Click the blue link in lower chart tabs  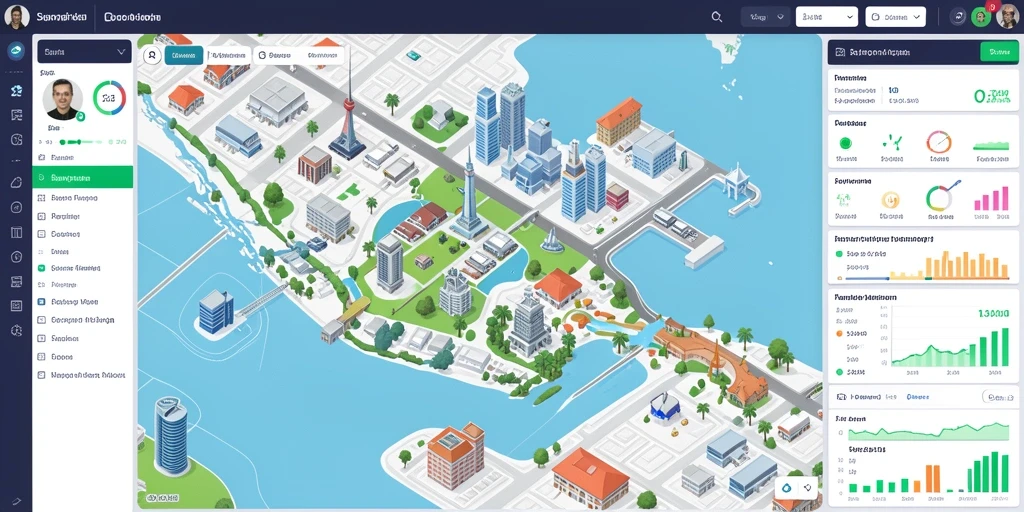pyautogui.click(x=917, y=396)
